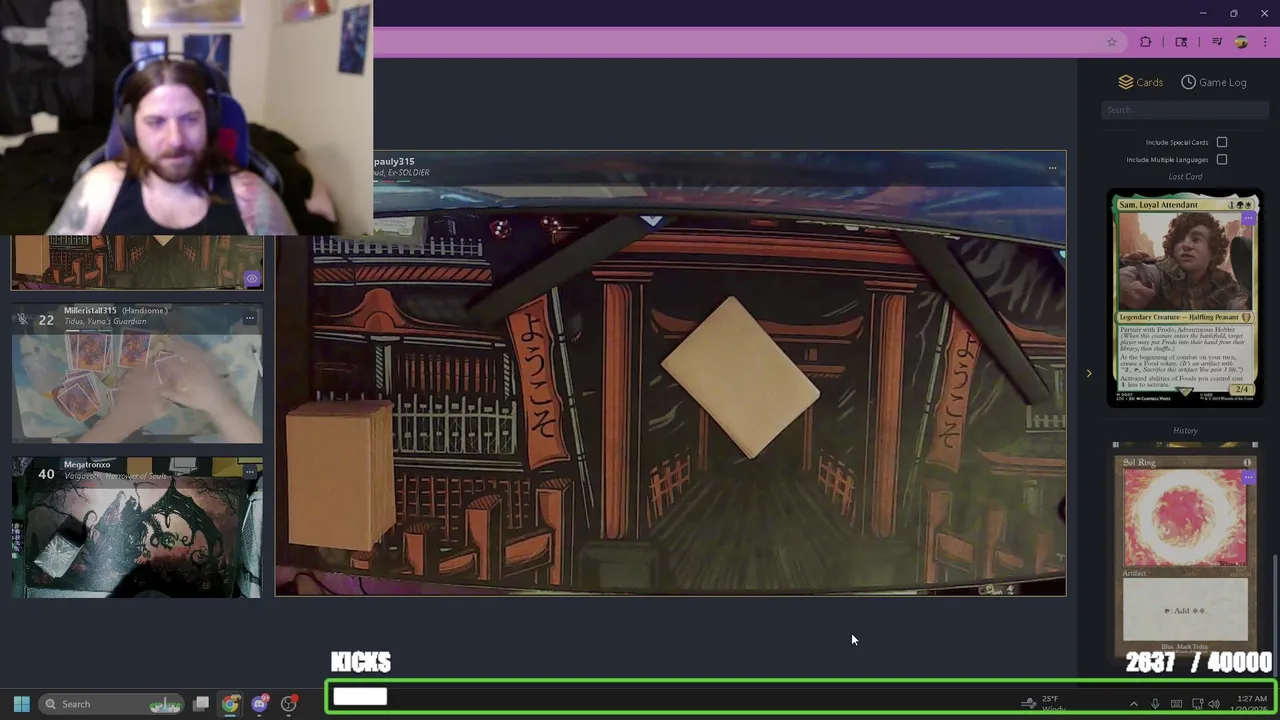Click the pauly315 player name
The width and height of the screenshot is (1280, 720).
[x=394, y=161]
